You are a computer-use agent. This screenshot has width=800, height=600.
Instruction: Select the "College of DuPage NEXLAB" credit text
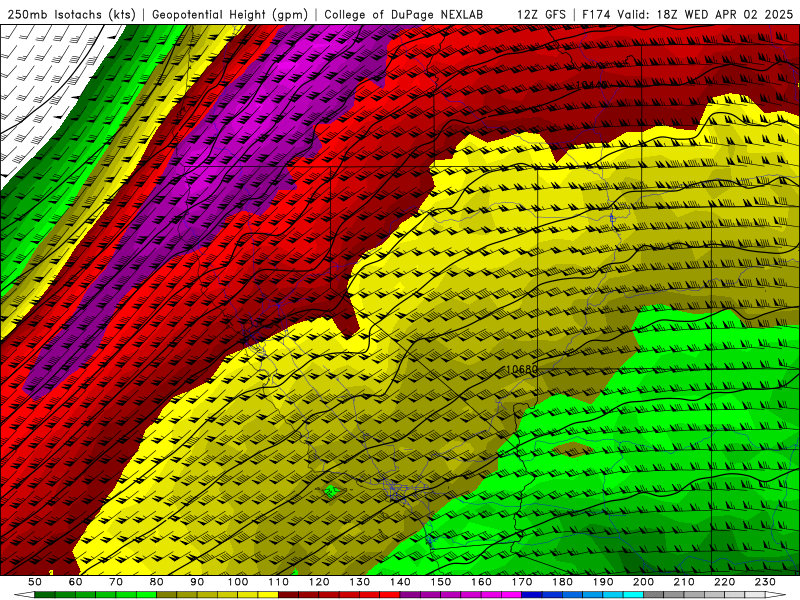404,14
